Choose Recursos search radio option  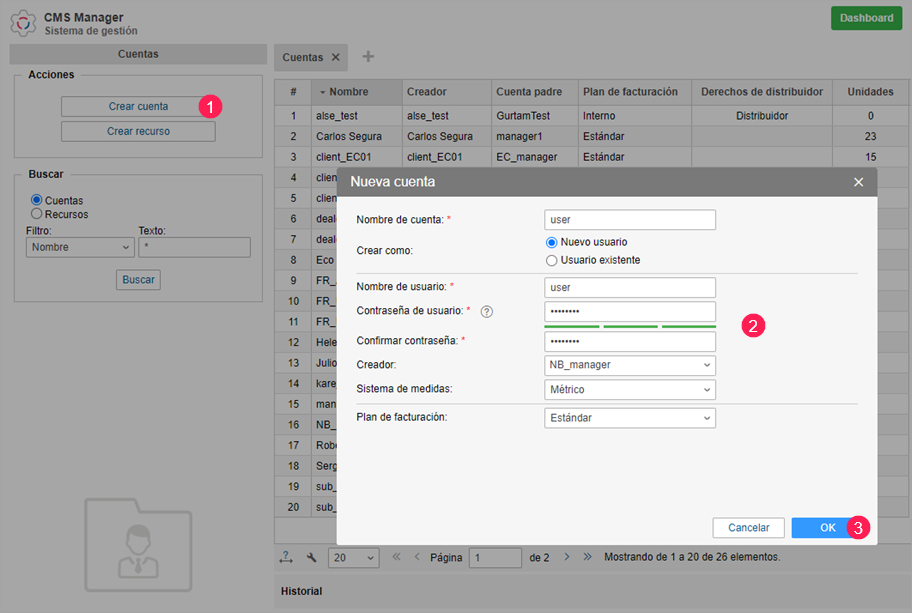[x=37, y=214]
